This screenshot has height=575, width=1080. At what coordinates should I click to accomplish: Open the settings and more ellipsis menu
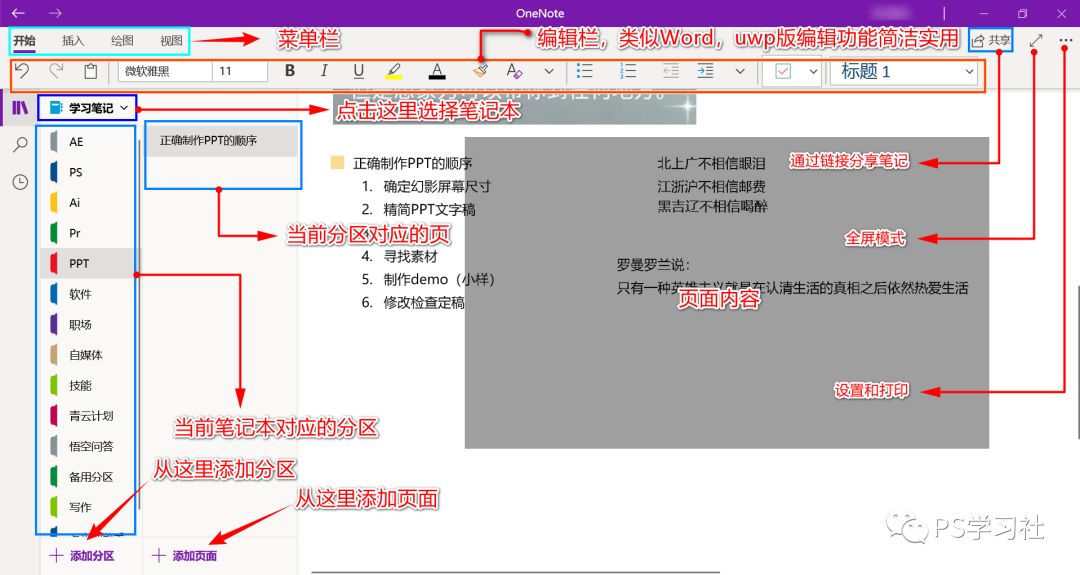[x=1066, y=41]
